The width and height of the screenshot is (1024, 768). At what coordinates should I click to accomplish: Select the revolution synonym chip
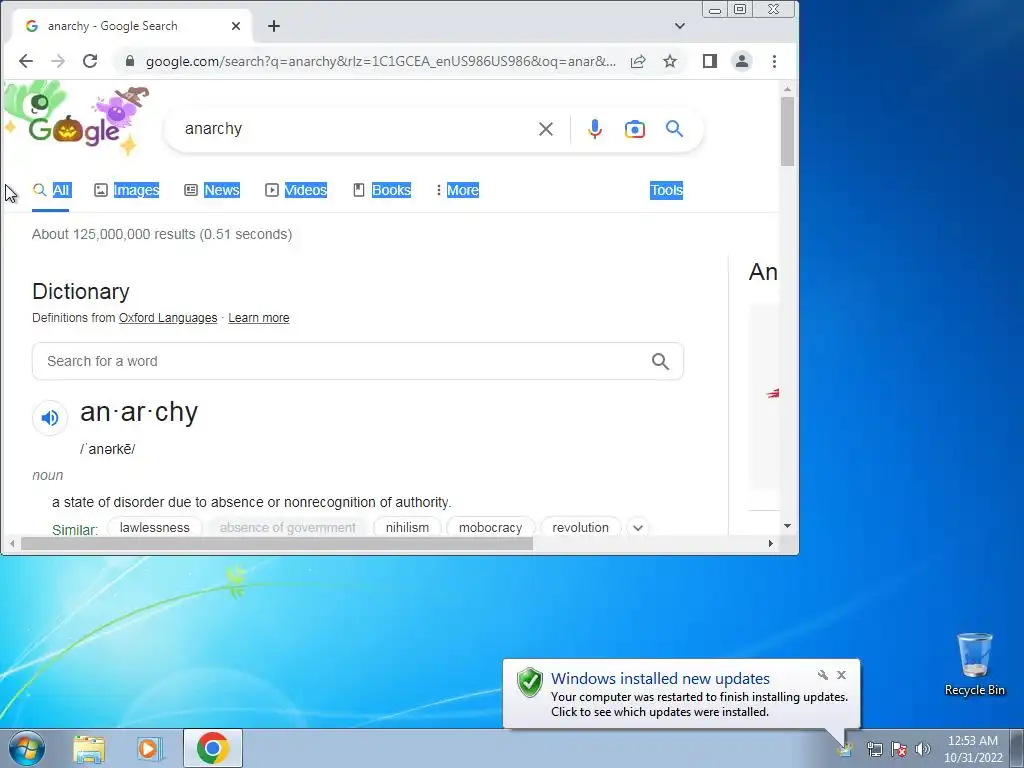pos(581,528)
